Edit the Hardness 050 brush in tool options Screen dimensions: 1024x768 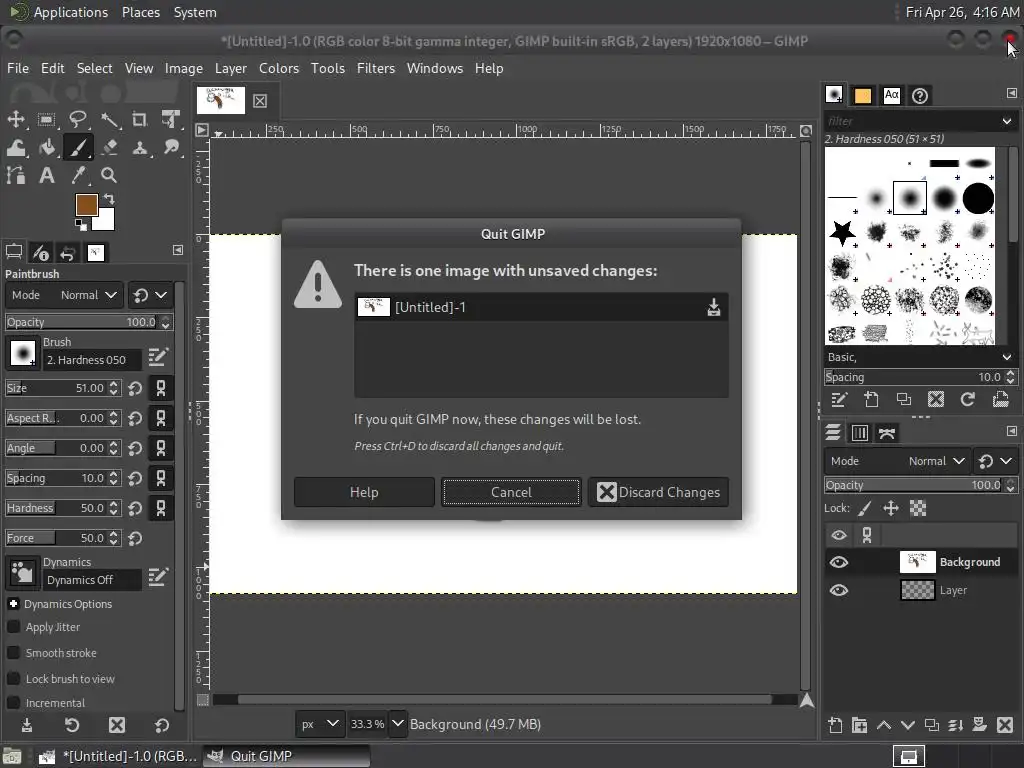(x=158, y=357)
